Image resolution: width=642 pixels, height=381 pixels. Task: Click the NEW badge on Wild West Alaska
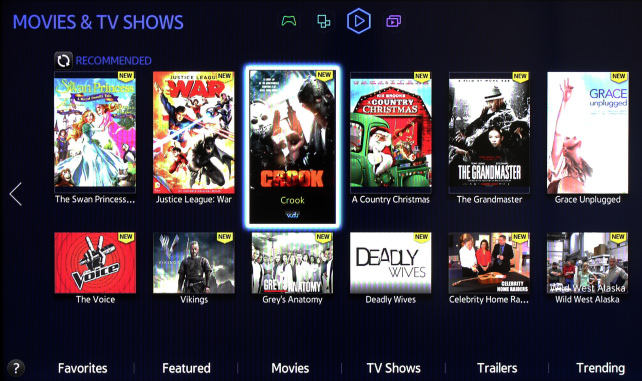[x=618, y=237]
